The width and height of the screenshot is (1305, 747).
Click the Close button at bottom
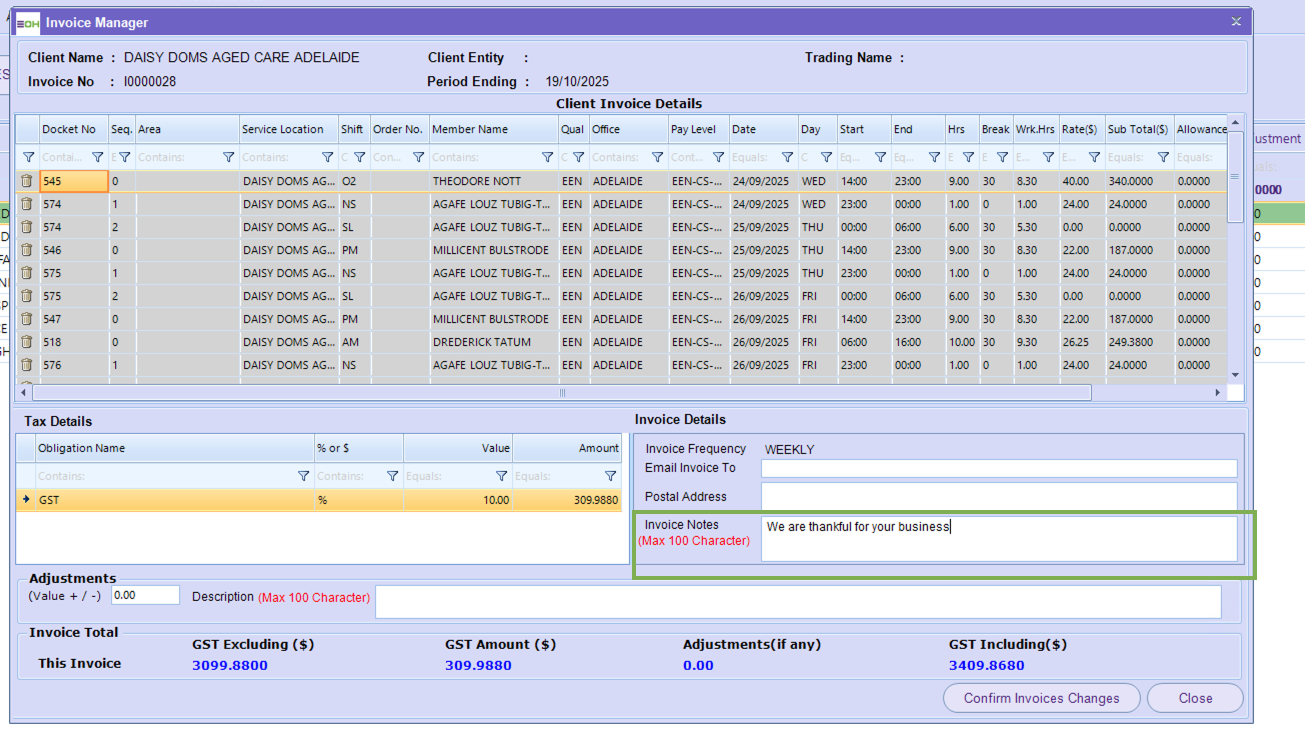point(1195,698)
